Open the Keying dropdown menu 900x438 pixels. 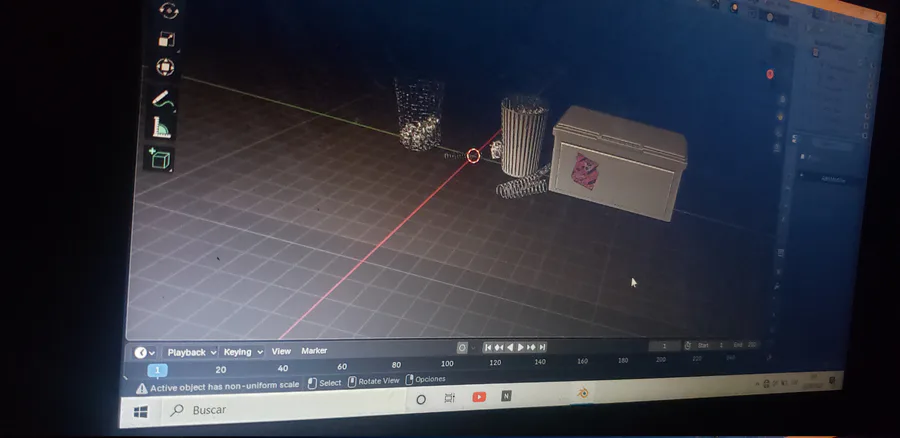(243, 352)
